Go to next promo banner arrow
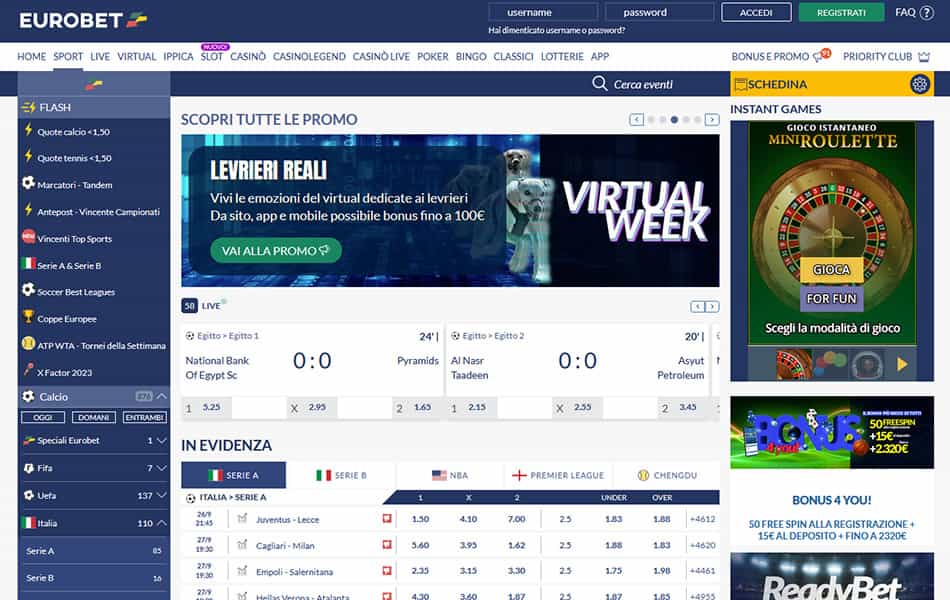This screenshot has height=600, width=950. coord(712,119)
